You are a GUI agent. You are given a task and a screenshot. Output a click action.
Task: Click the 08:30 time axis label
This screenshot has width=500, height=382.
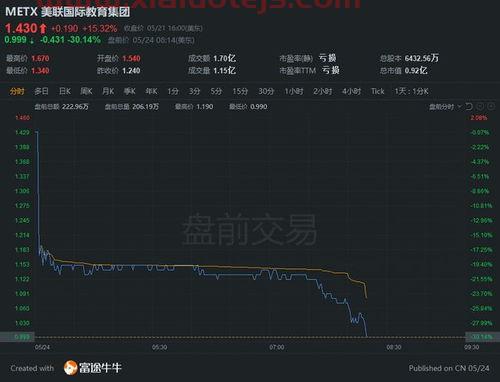[394, 347]
